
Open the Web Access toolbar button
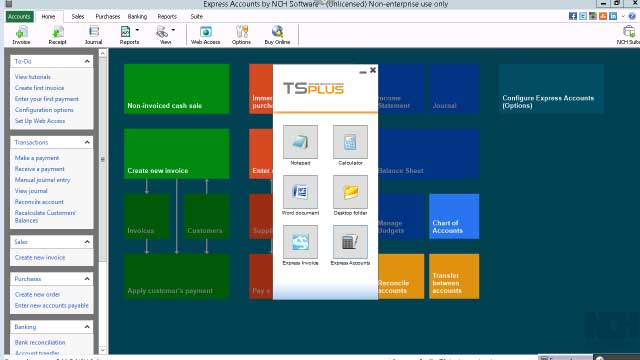pos(205,35)
